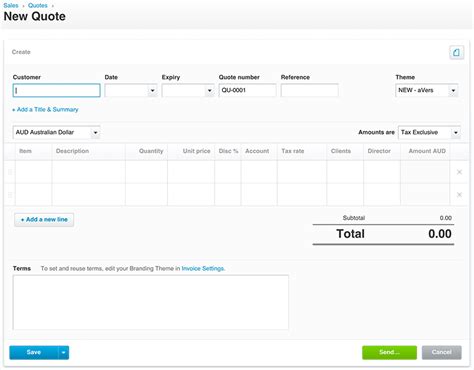
Task: Click the Amount AUD column header
Action: point(427,151)
